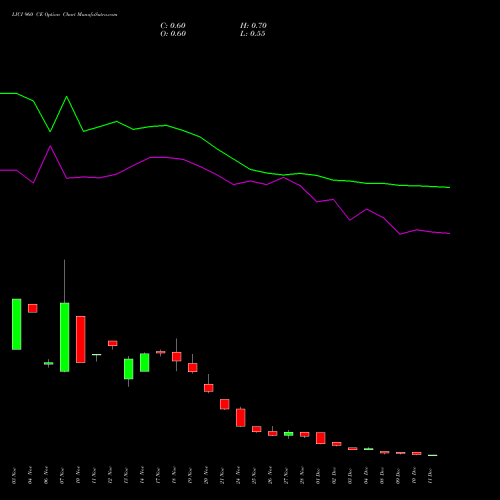Click the '07 Nov' date label
This screenshot has height=500, width=500.
pyautogui.click(x=62, y=476)
